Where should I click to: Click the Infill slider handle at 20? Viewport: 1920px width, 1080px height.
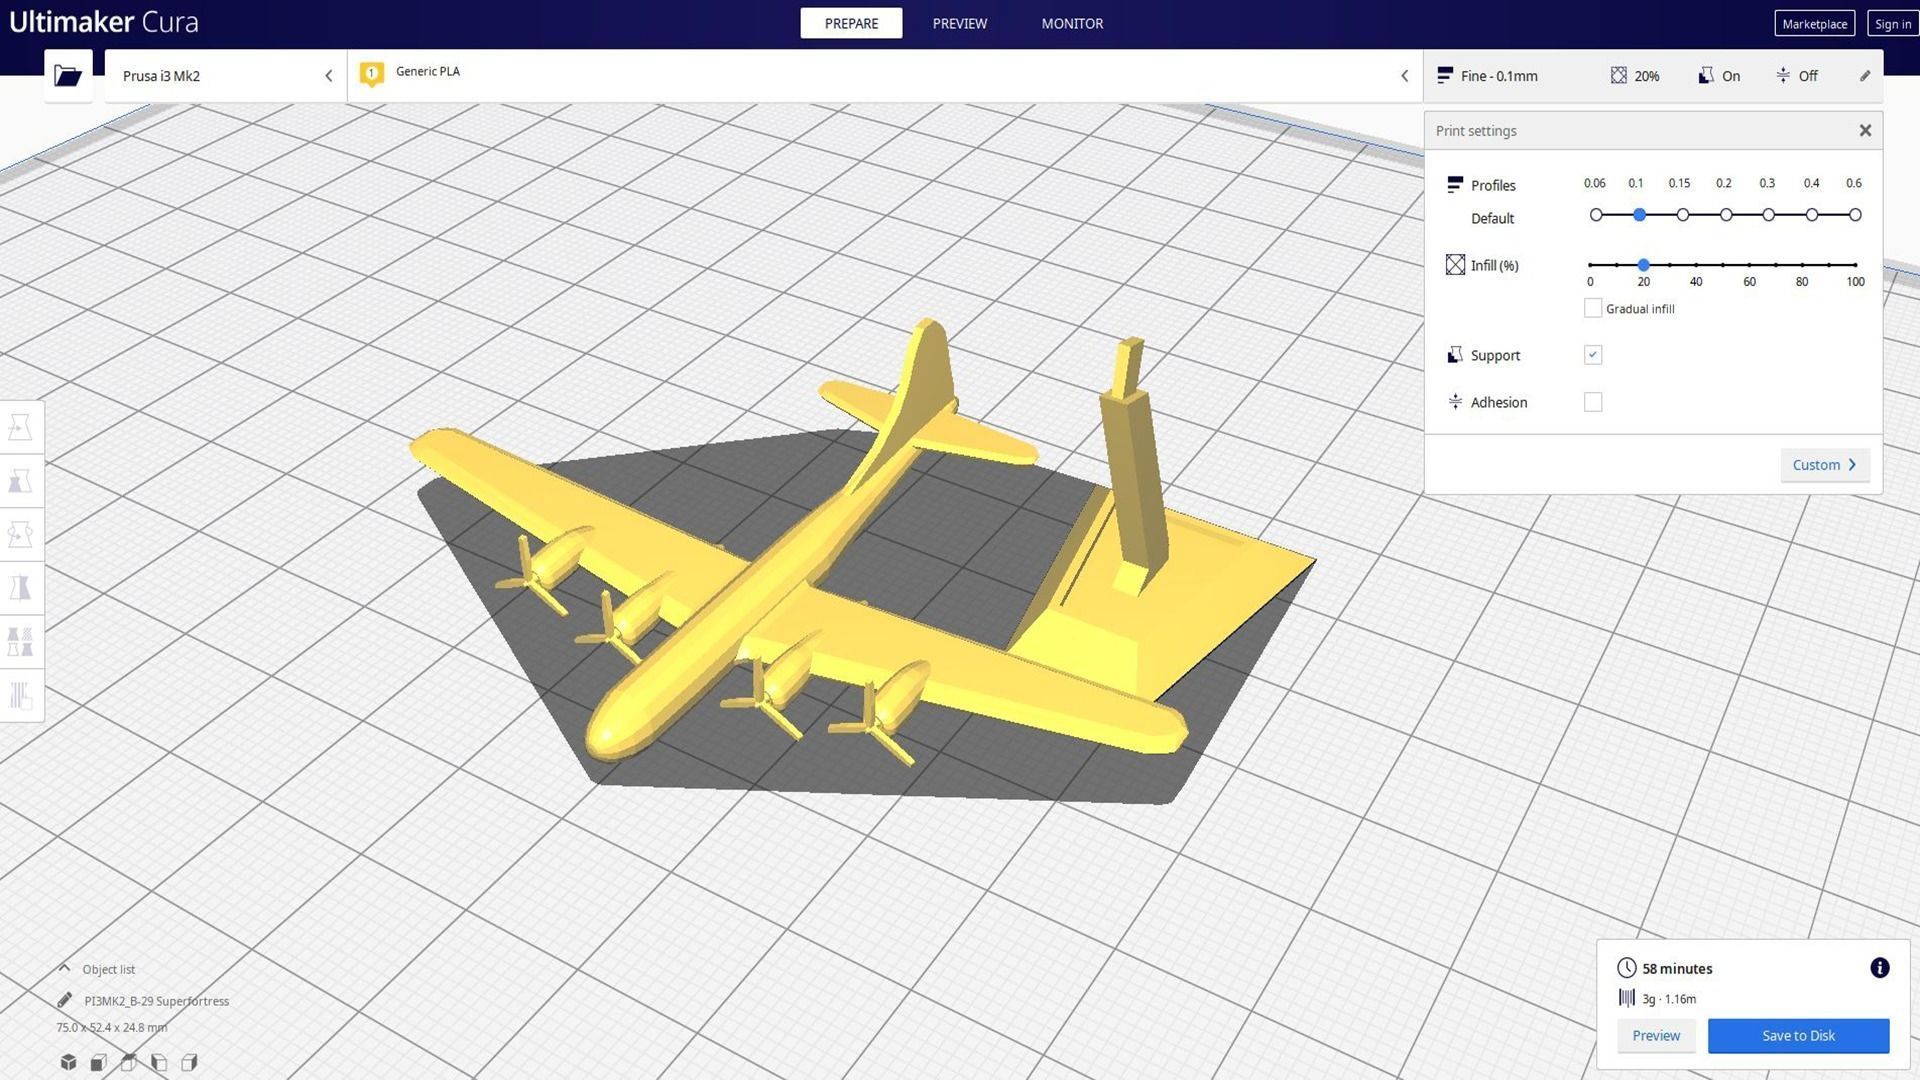[1643, 265]
